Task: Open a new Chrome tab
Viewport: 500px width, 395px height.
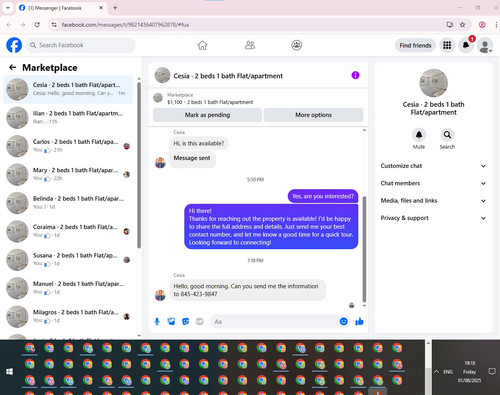Action: click(115, 8)
